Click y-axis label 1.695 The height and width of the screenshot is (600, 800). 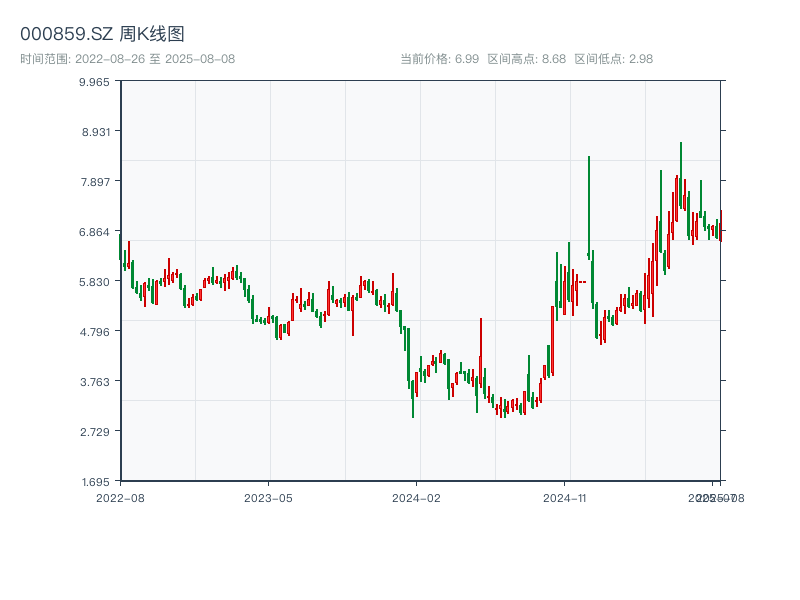pos(95,482)
